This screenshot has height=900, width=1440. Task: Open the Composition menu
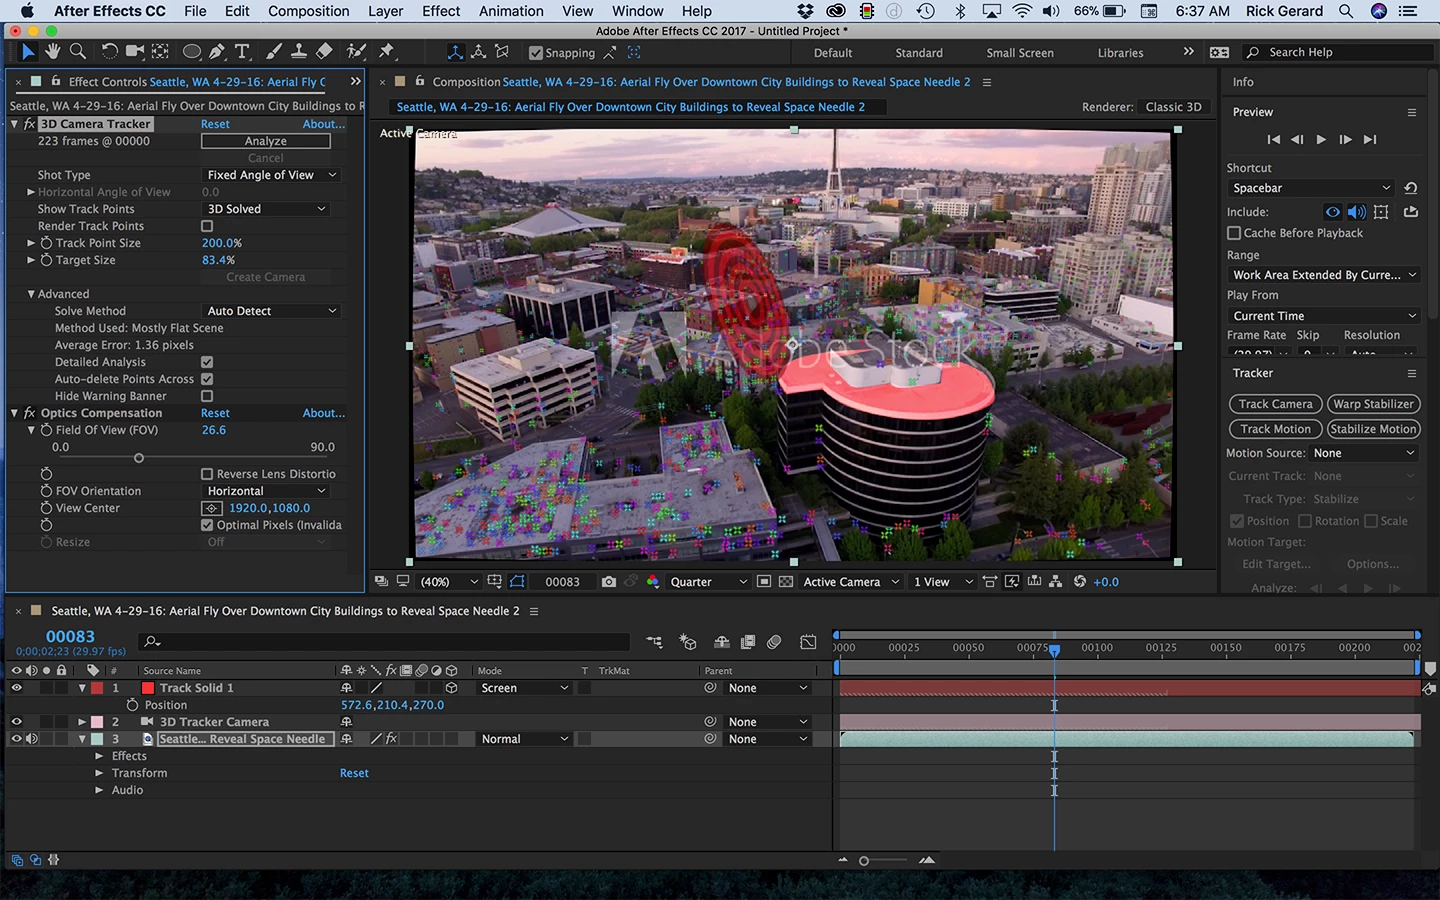(308, 11)
